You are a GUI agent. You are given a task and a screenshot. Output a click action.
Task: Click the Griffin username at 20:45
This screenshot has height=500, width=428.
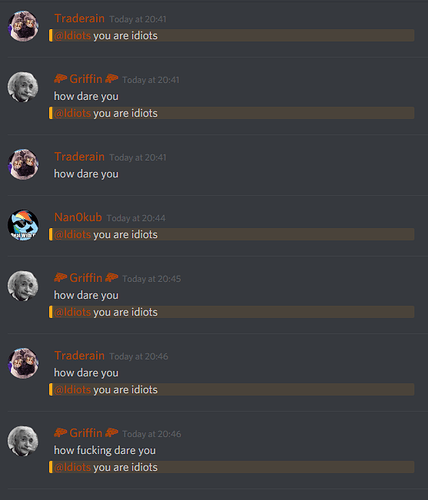[x=86, y=278]
